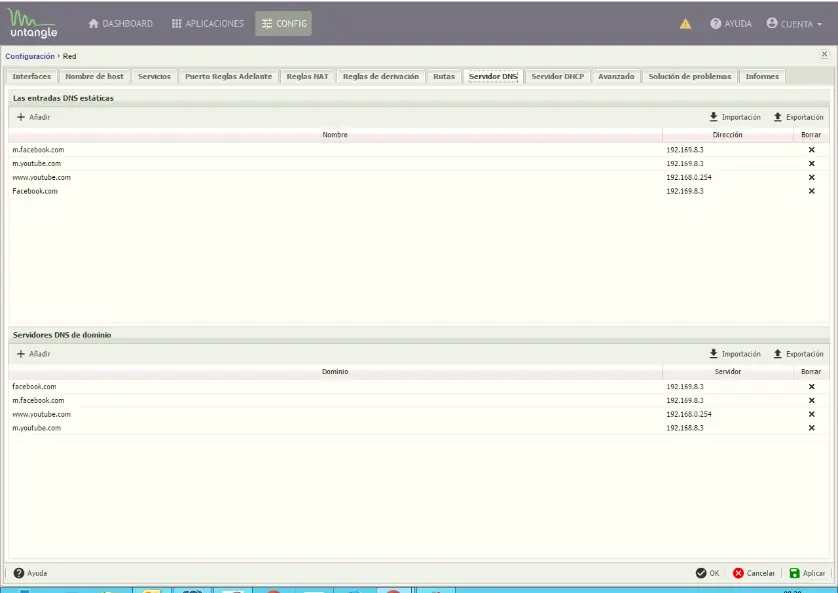Open the Reglas NAT tab
The image size is (838, 593).
(307, 76)
